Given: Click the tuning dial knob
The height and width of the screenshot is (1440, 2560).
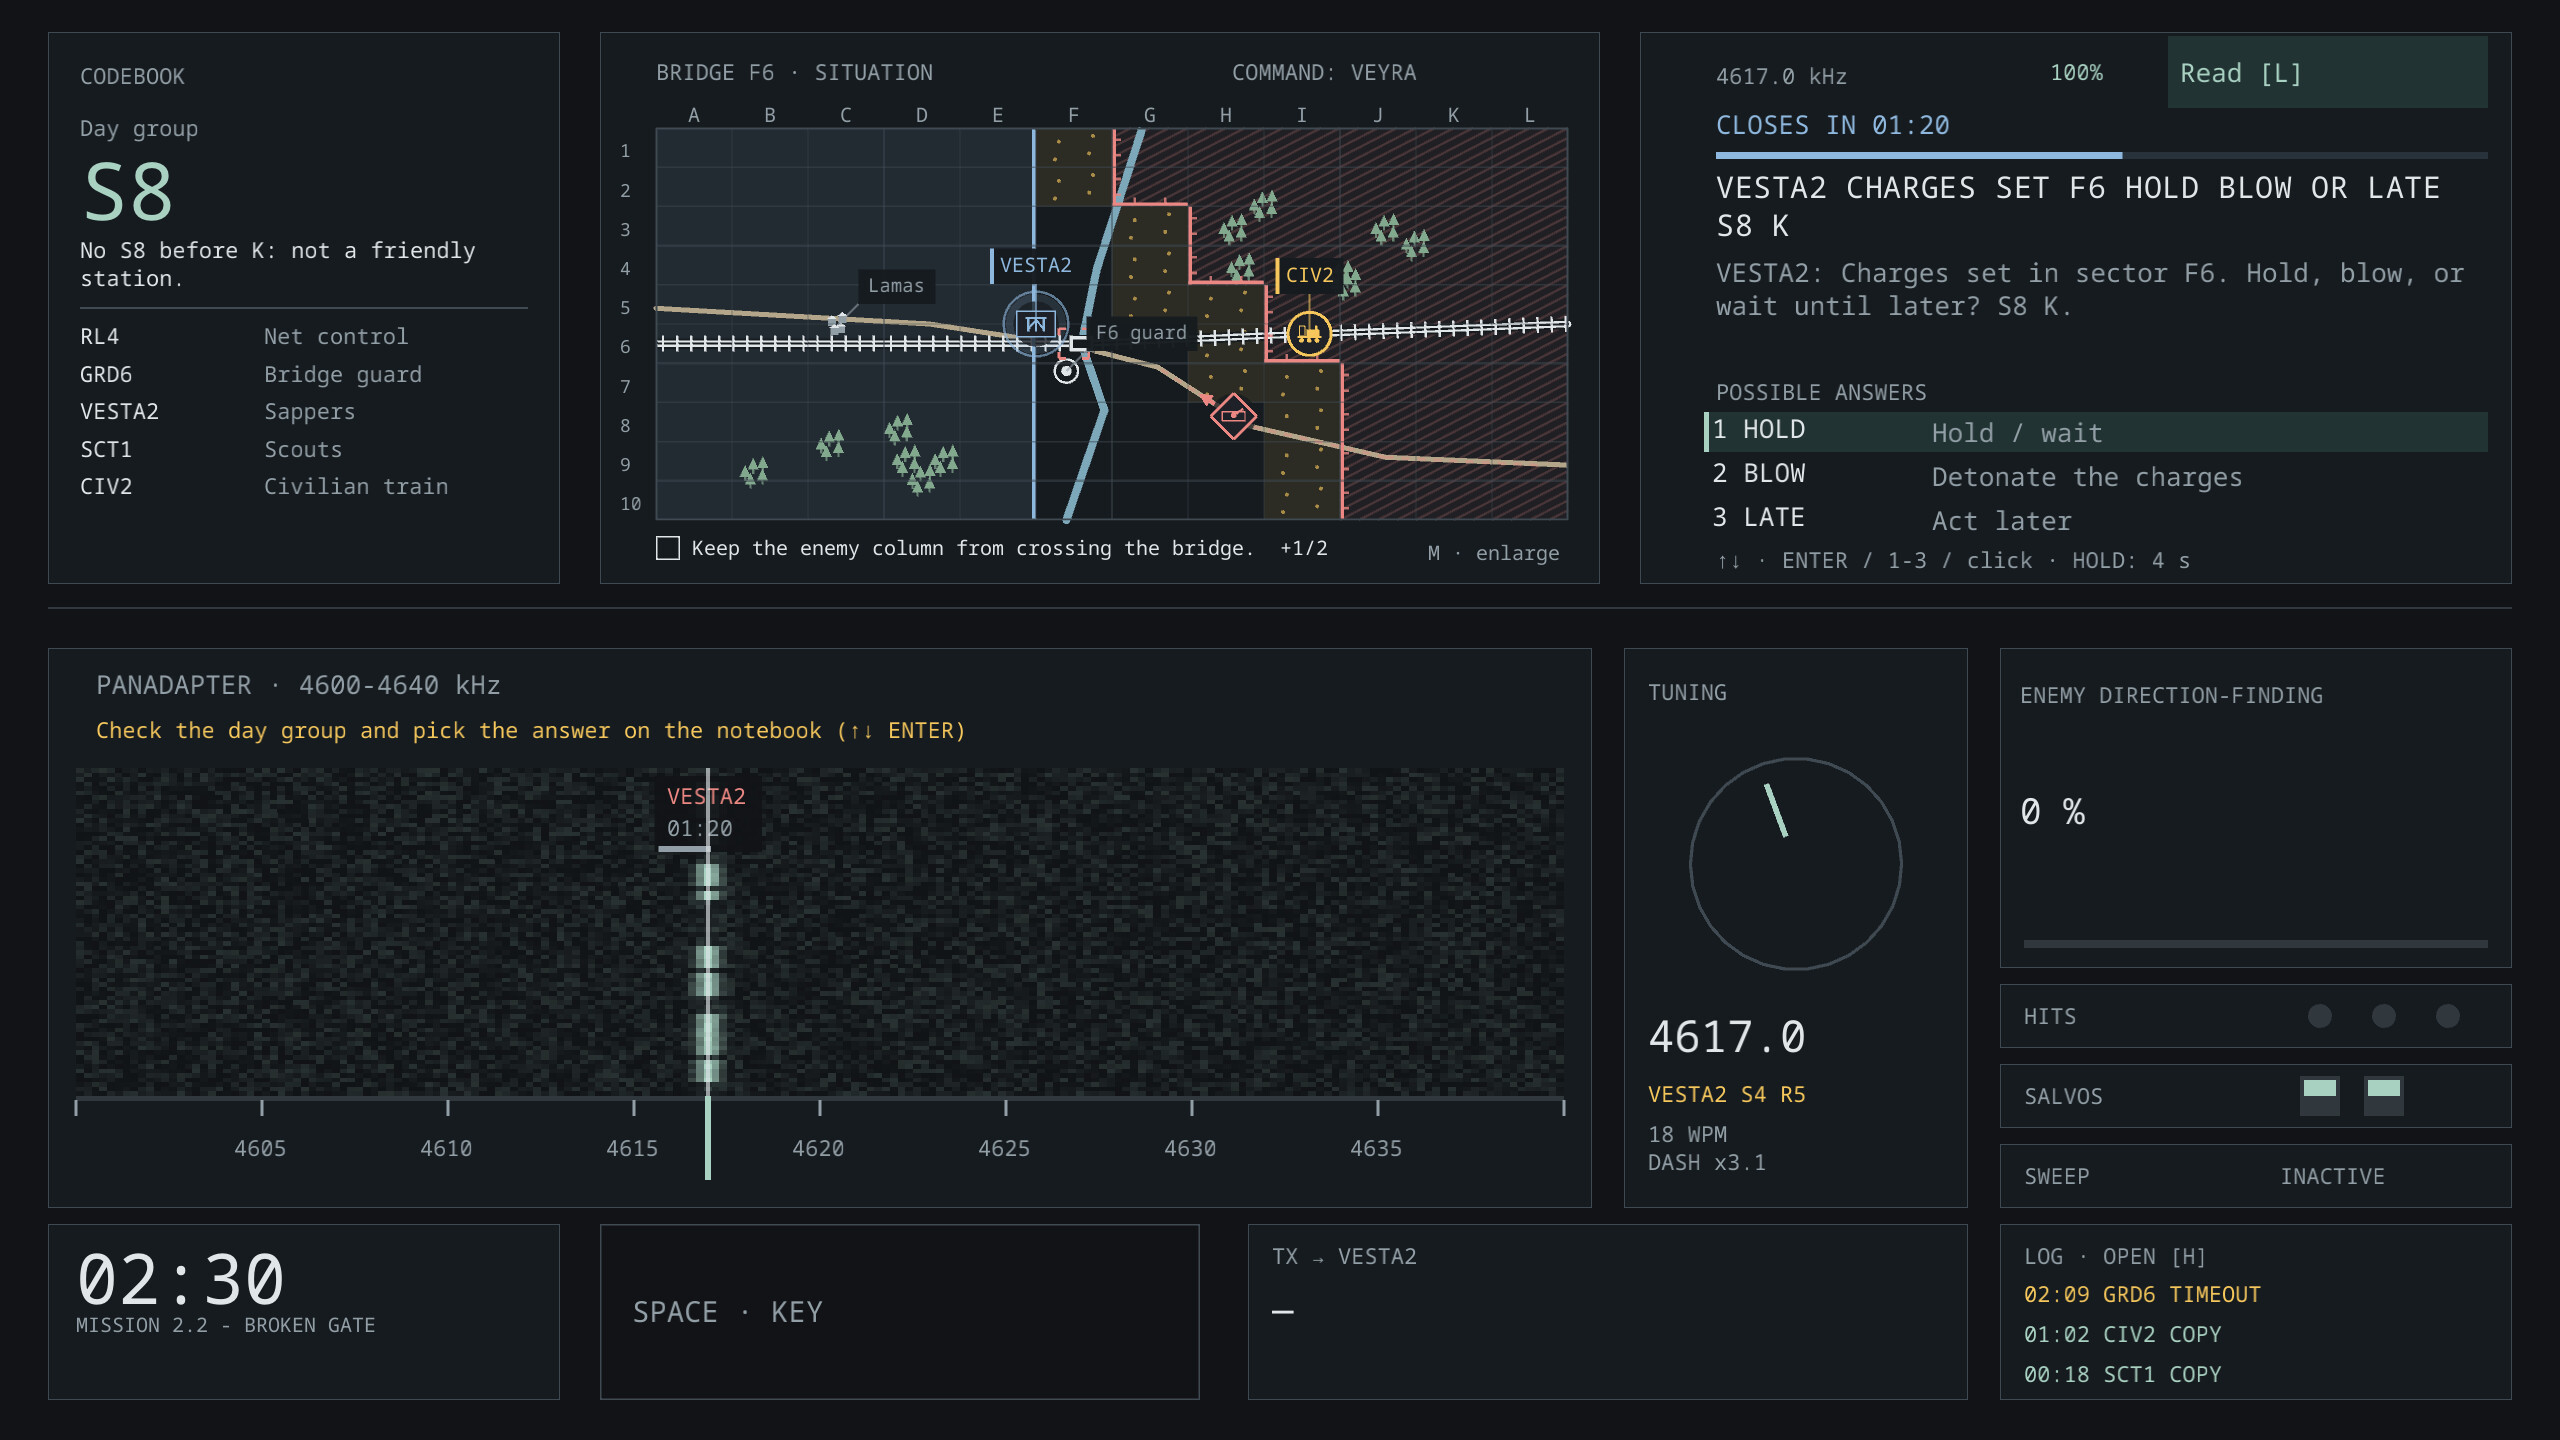Looking at the screenshot, I should click(x=1796, y=864).
